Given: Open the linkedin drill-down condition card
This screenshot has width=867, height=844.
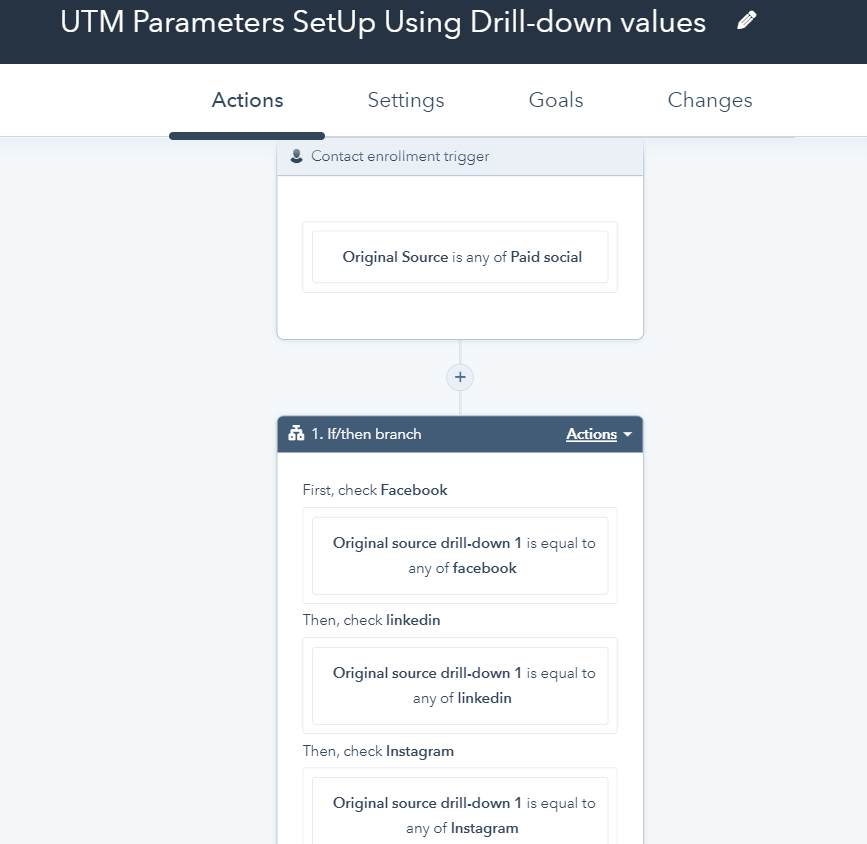Looking at the screenshot, I should click(461, 685).
